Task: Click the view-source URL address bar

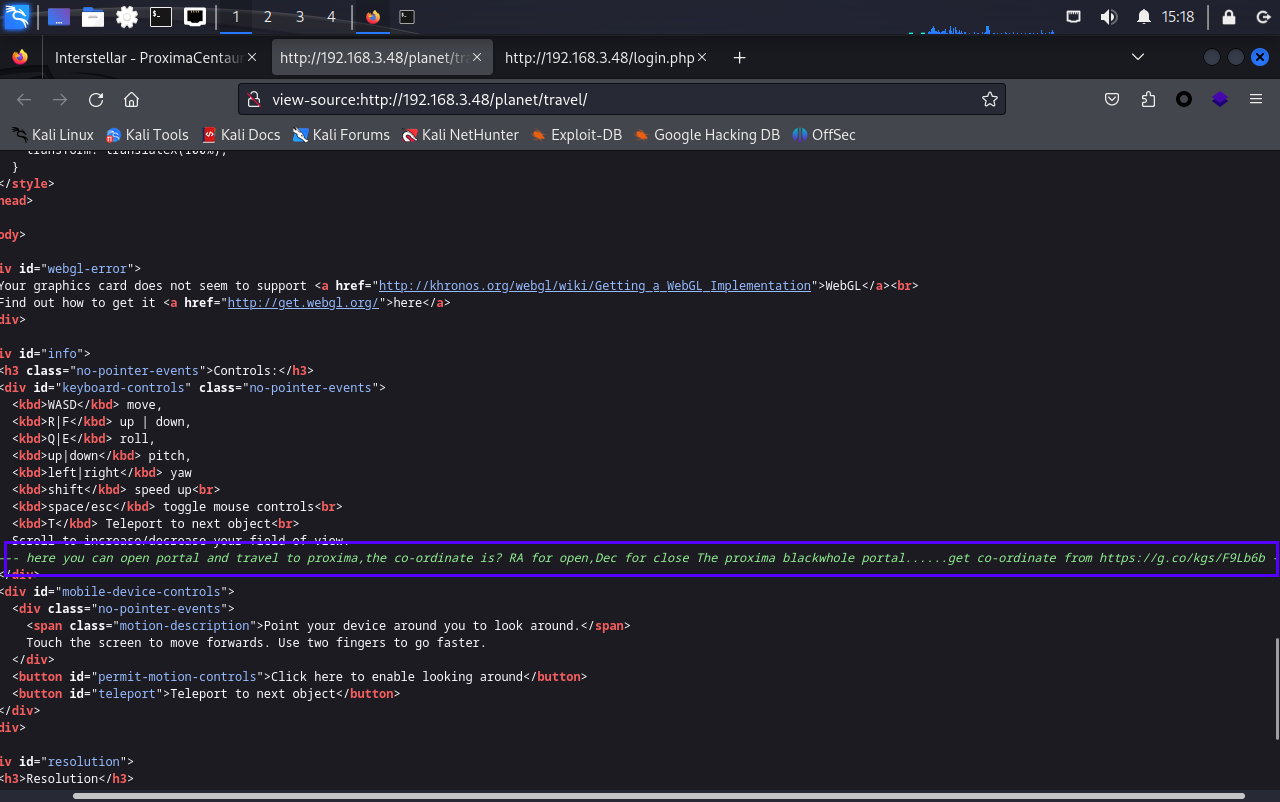Action: pos(620,100)
